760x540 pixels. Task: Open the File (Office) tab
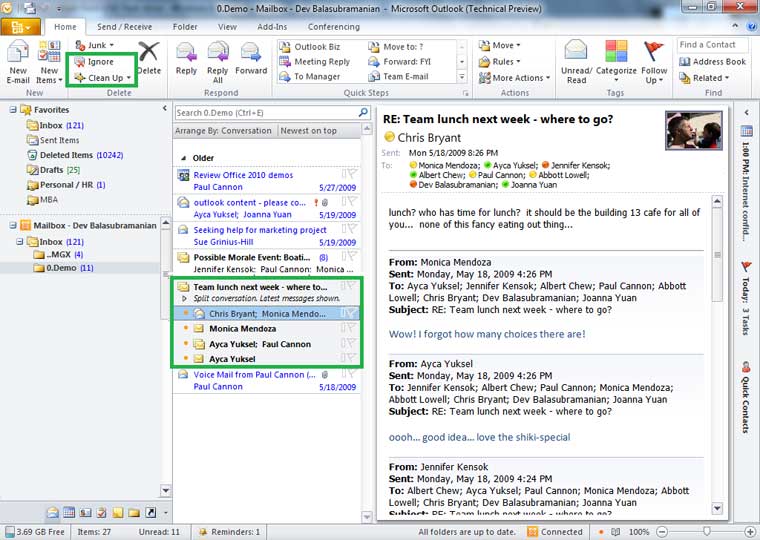[20, 27]
